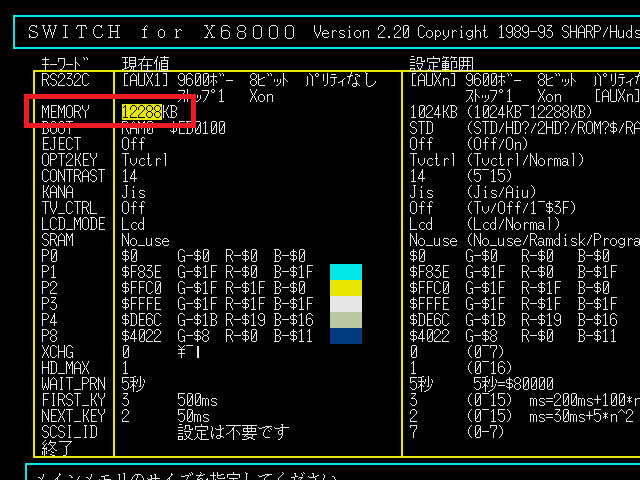The width and height of the screenshot is (640, 480).
Task: Pick the P1 palette keyword
Action: (49, 272)
